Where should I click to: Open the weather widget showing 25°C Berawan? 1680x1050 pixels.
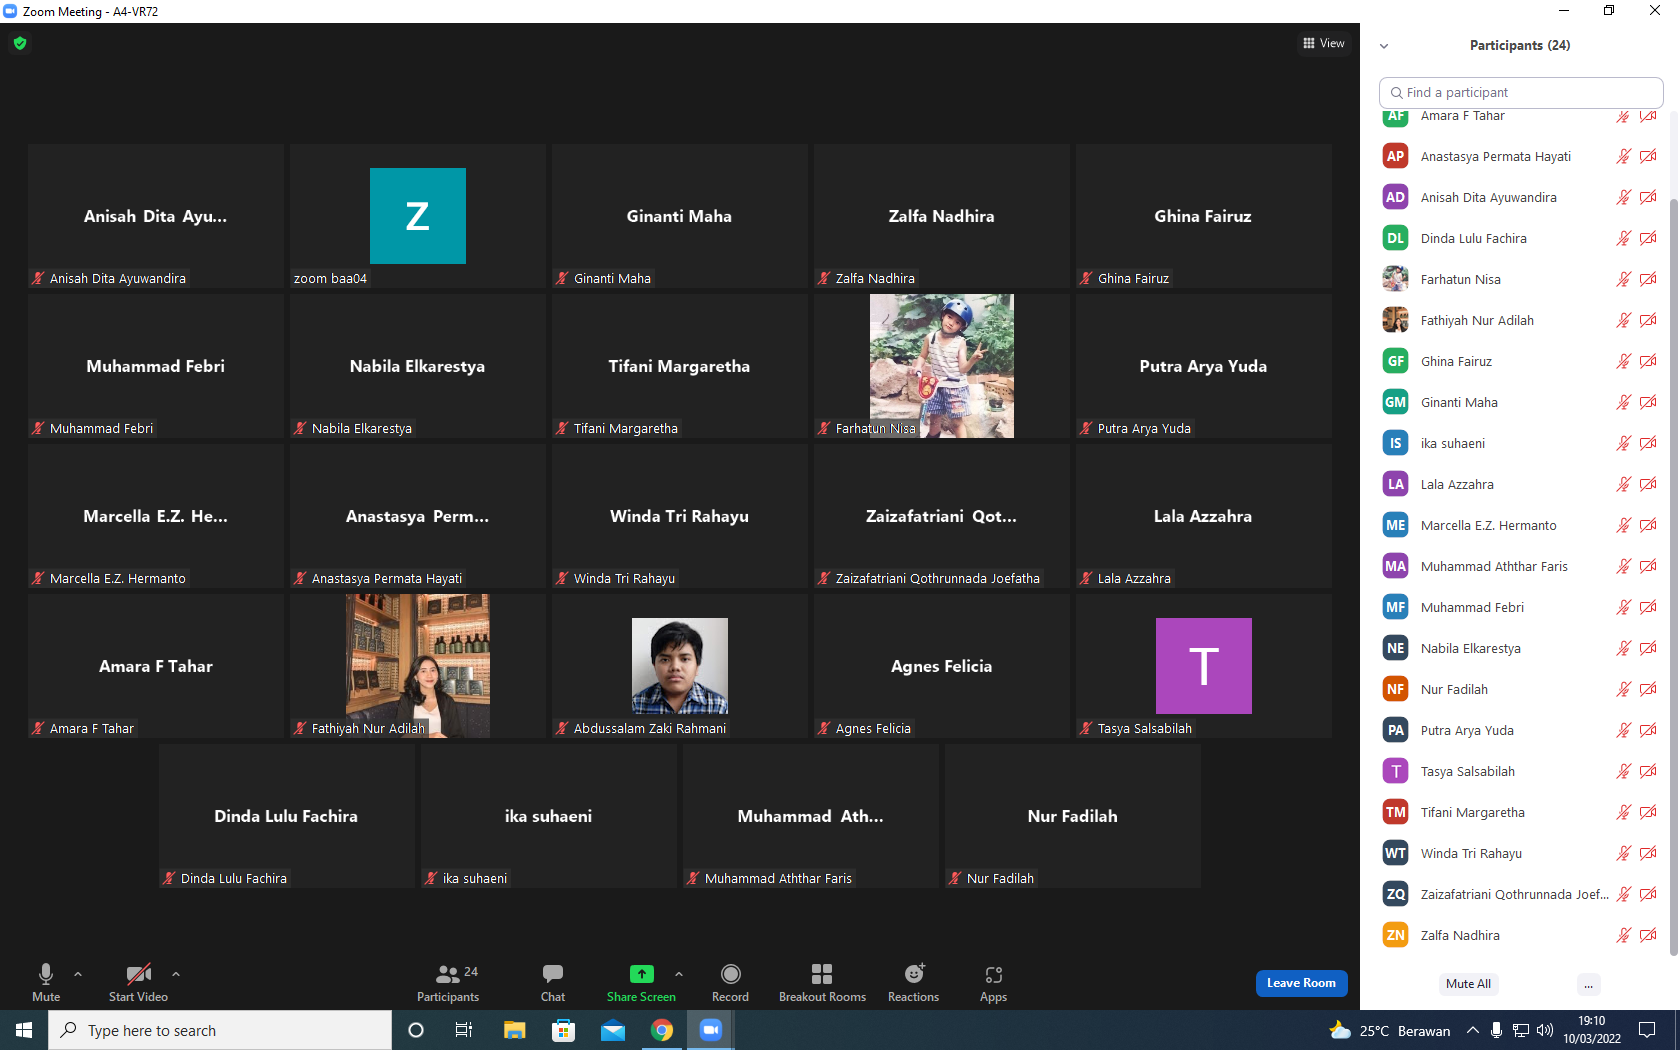tap(1390, 1030)
